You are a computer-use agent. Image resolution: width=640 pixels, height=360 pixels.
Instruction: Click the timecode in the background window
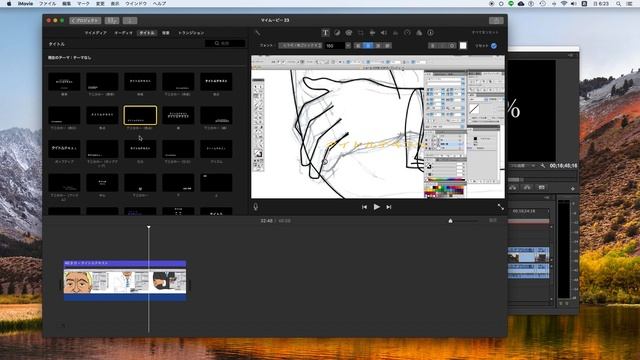[x=563, y=166]
